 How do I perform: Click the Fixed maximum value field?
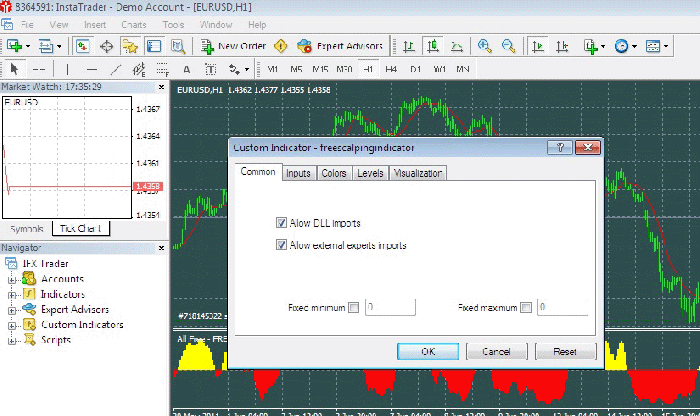point(562,307)
